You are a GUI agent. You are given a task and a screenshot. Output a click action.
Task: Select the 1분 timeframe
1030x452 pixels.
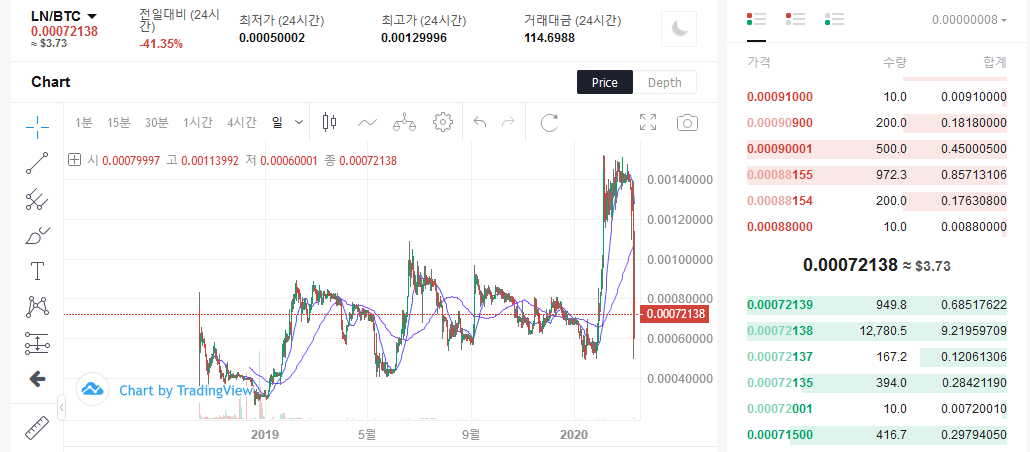point(84,122)
